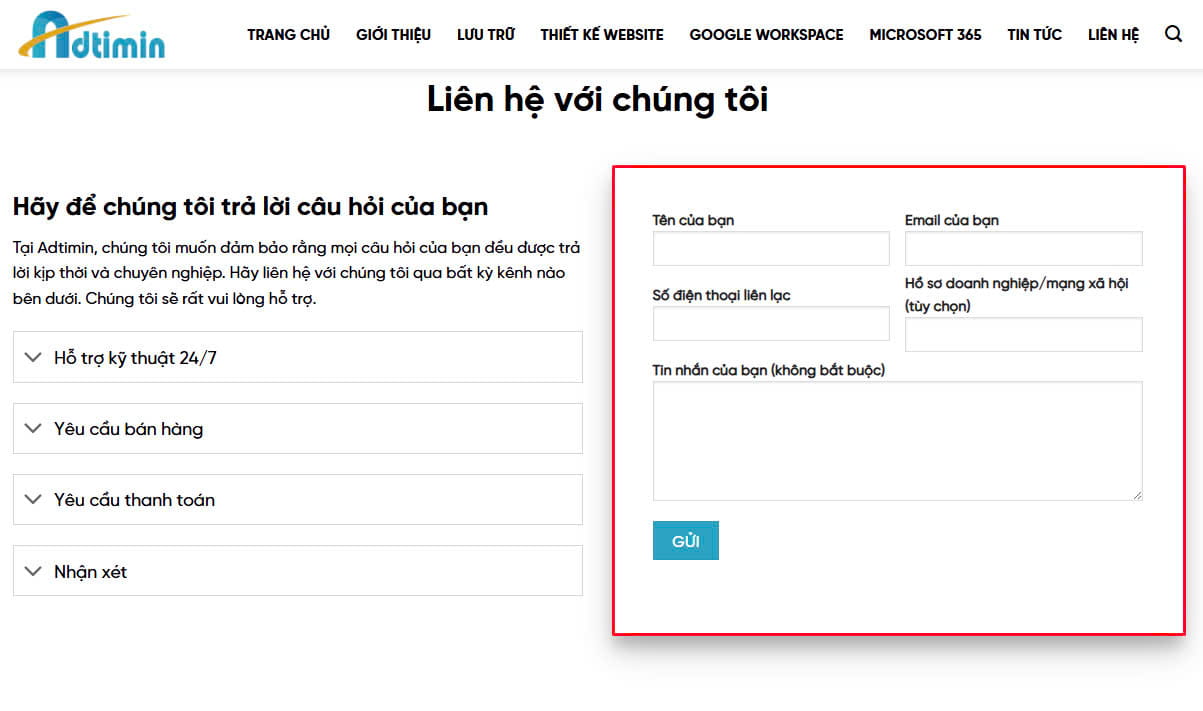This screenshot has width=1203, height=711.
Task: Click the Hồ sơ doanh nghiệp input field
Action: (x=1023, y=335)
